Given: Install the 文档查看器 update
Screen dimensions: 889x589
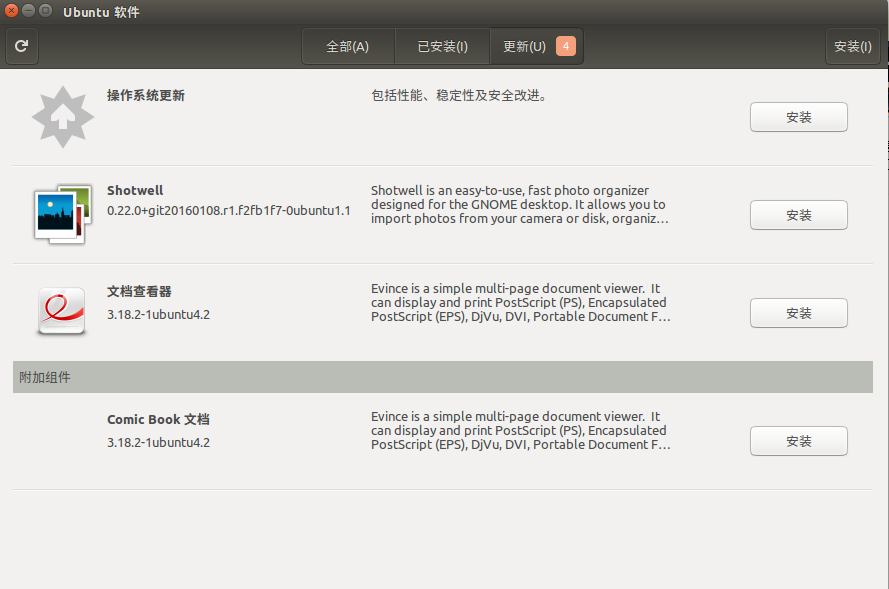Looking at the screenshot, I should click(799, 313).
